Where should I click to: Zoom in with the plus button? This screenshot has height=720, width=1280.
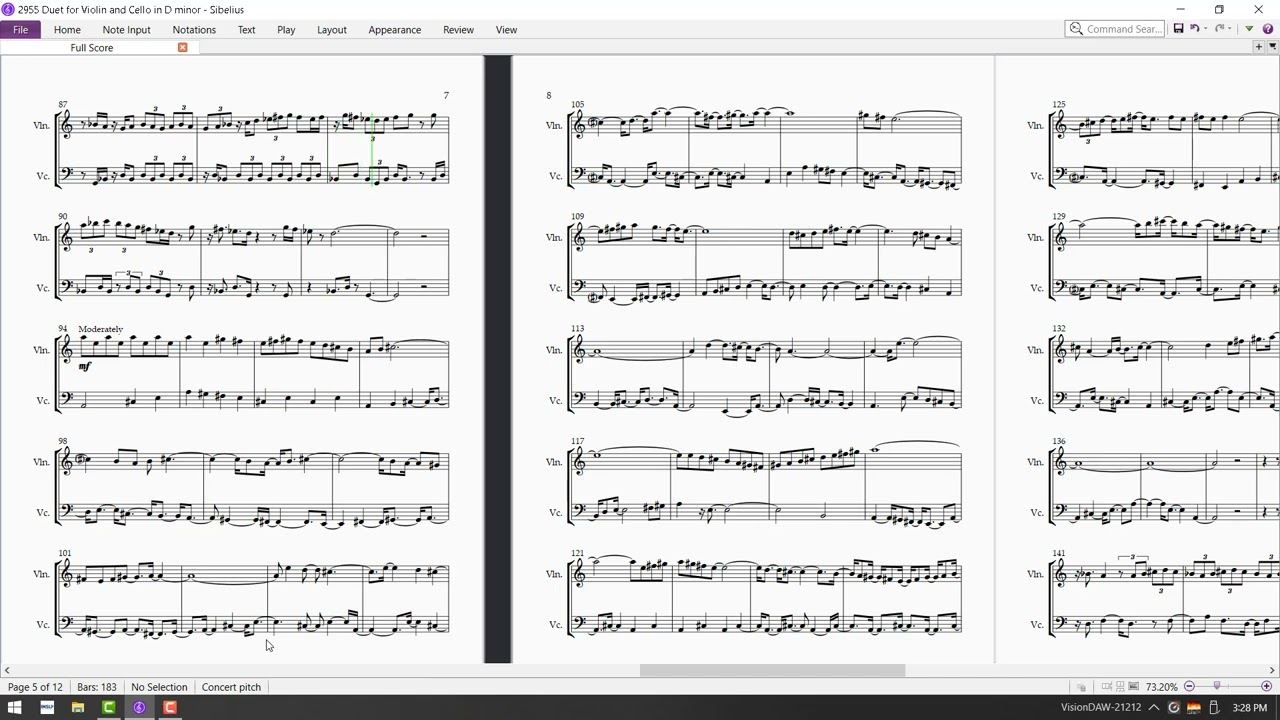tap(1266, 686)
